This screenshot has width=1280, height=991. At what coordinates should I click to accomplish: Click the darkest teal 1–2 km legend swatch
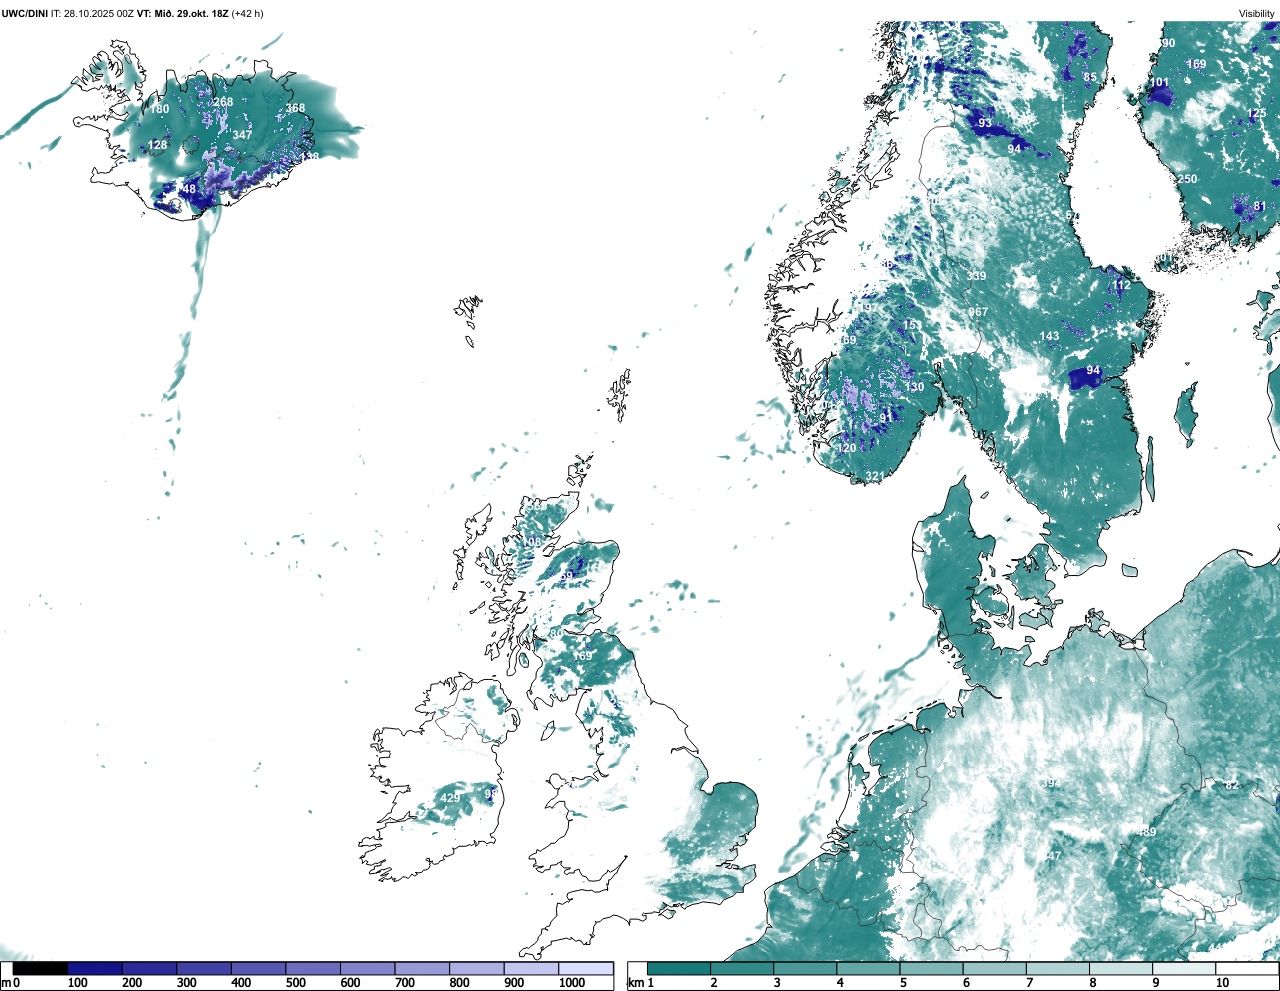click(x=679, y=968)
